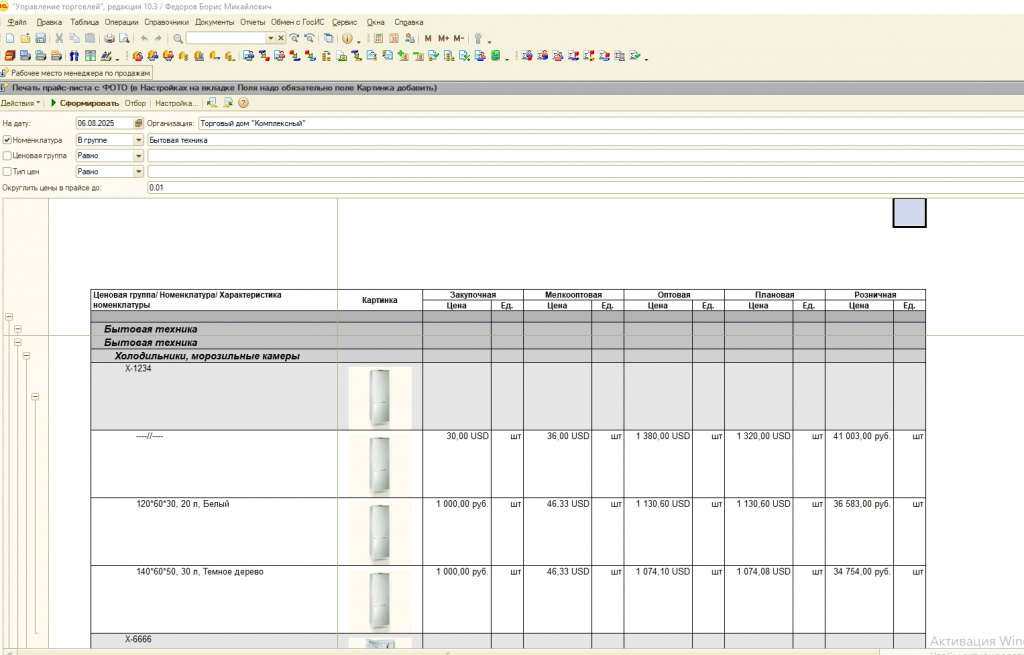This screenshot has height=655, width=1024.
Task: Enable the Тип цен checkbox
Action: pos(7,171)
